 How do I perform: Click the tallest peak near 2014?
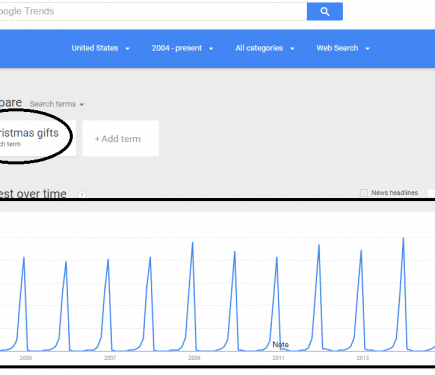click(403, 238)
